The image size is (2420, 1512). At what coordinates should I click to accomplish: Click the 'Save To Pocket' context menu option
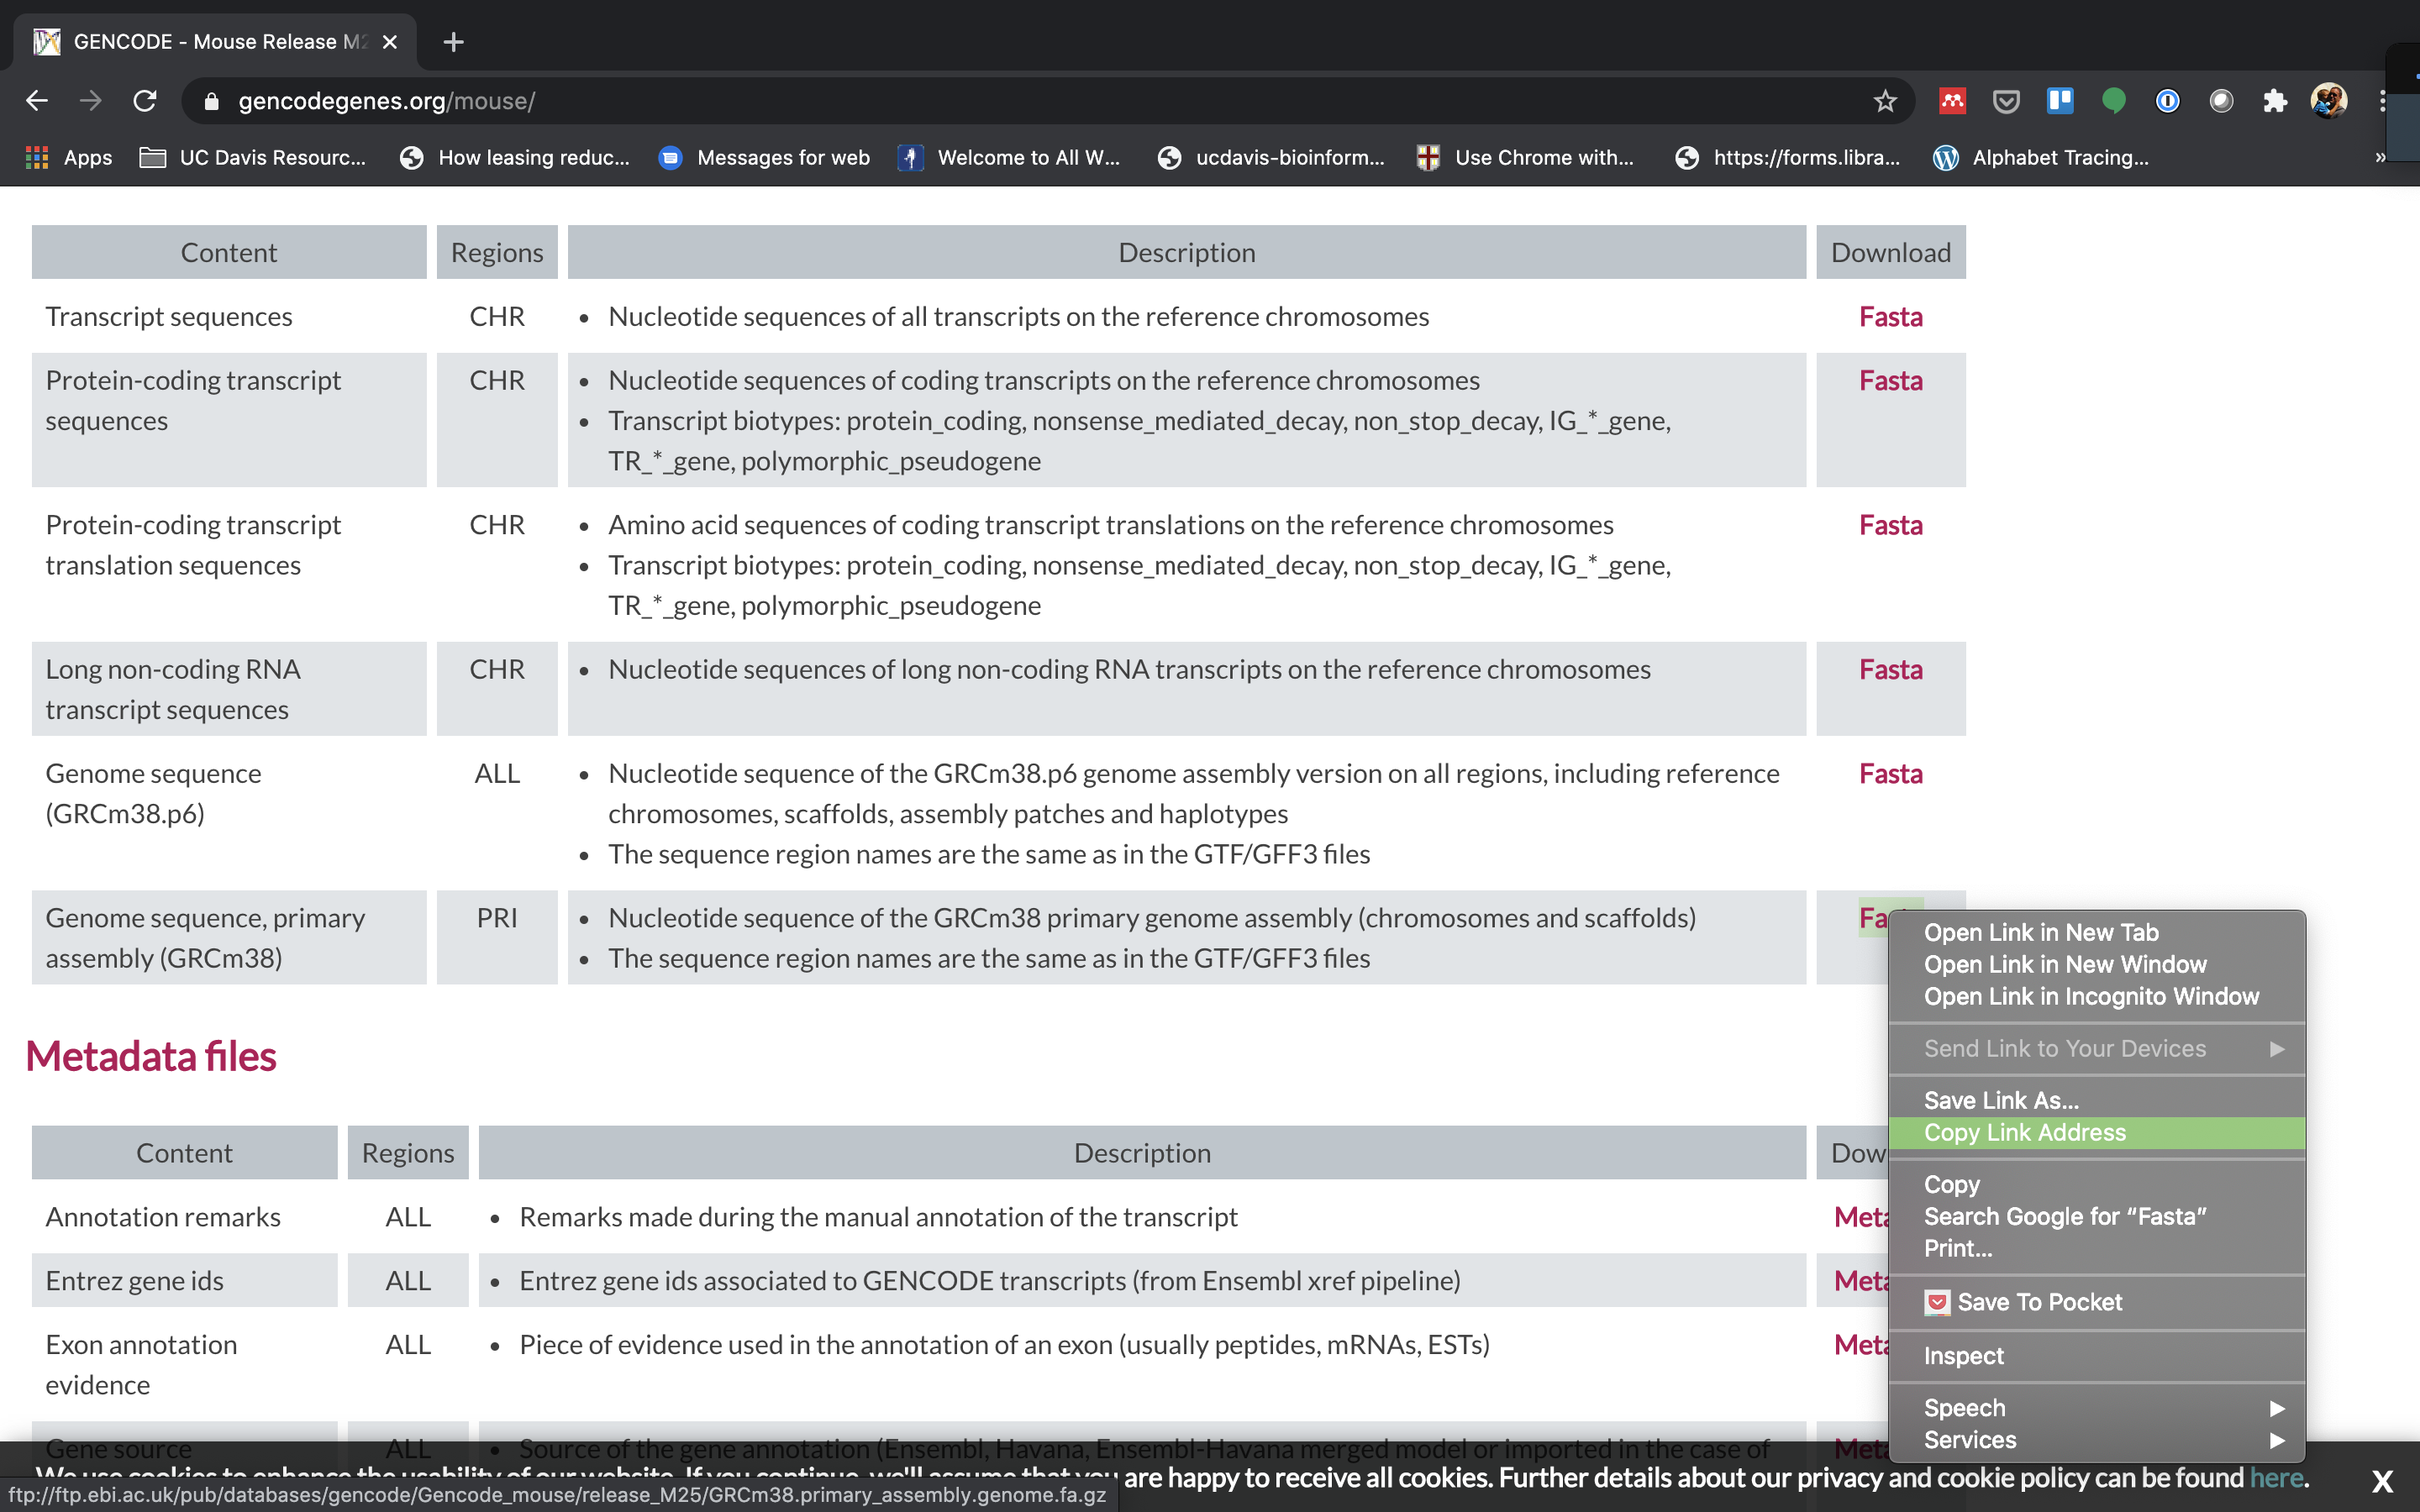click(x=2040, y=1301)
